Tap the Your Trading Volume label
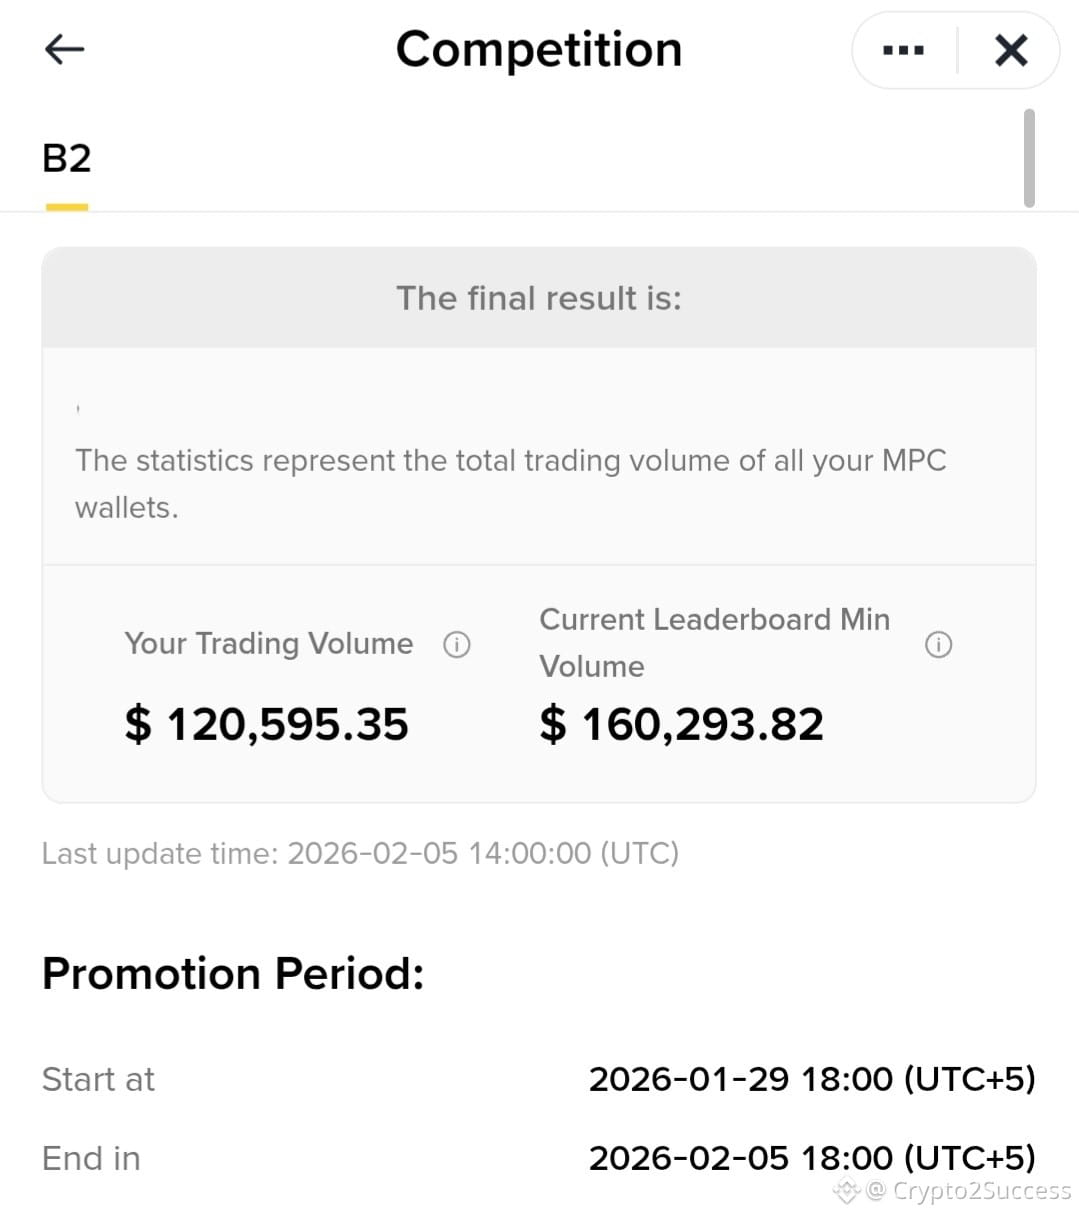The width and height of the screenshot is (1079, 1215). coord(268,643)
